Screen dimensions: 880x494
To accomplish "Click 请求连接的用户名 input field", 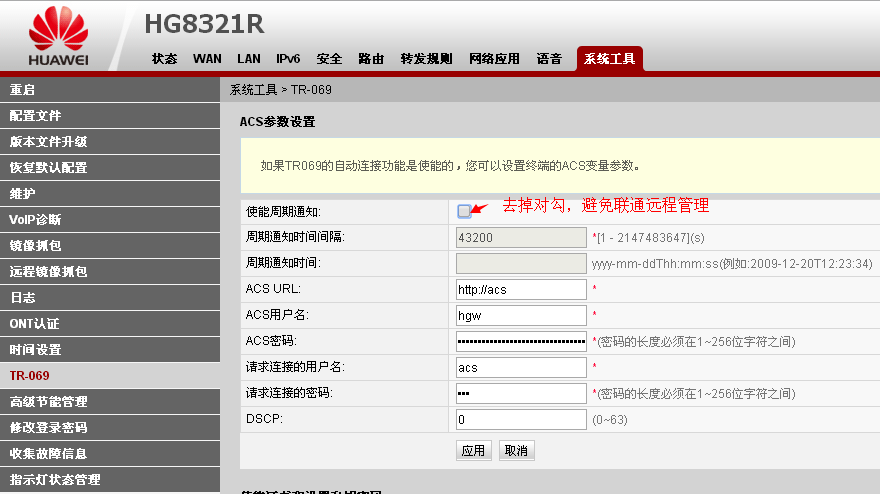I will [x=520, y=367].
